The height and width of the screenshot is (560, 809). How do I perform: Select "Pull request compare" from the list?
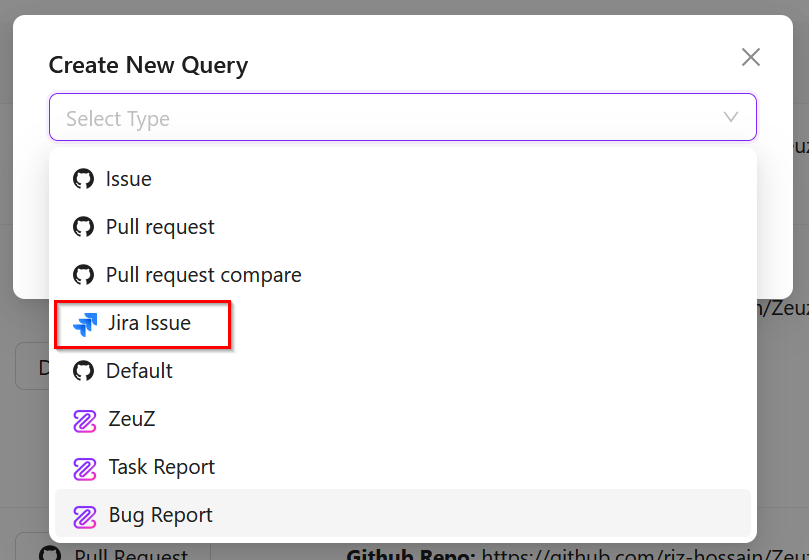203,275
